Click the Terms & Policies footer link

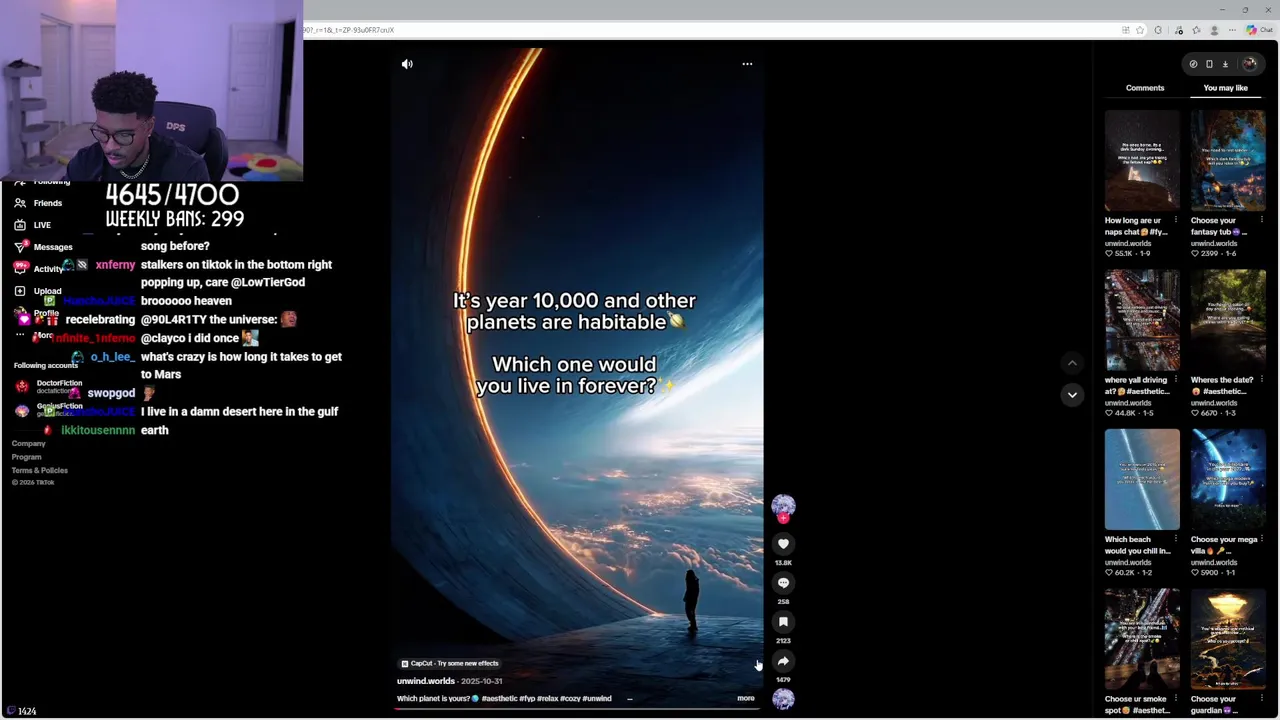[39, 470]
